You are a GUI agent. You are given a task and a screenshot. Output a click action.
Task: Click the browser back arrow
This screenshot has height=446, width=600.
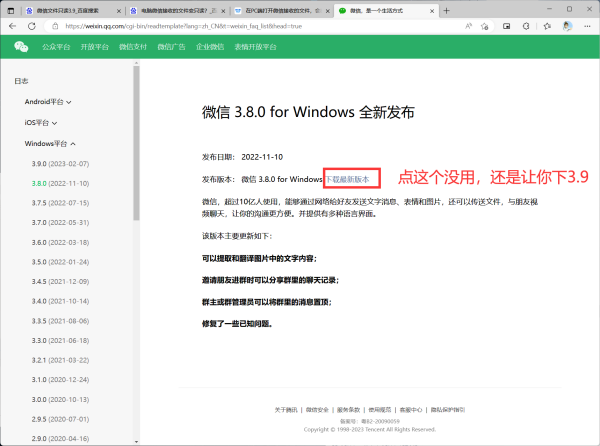12,27
